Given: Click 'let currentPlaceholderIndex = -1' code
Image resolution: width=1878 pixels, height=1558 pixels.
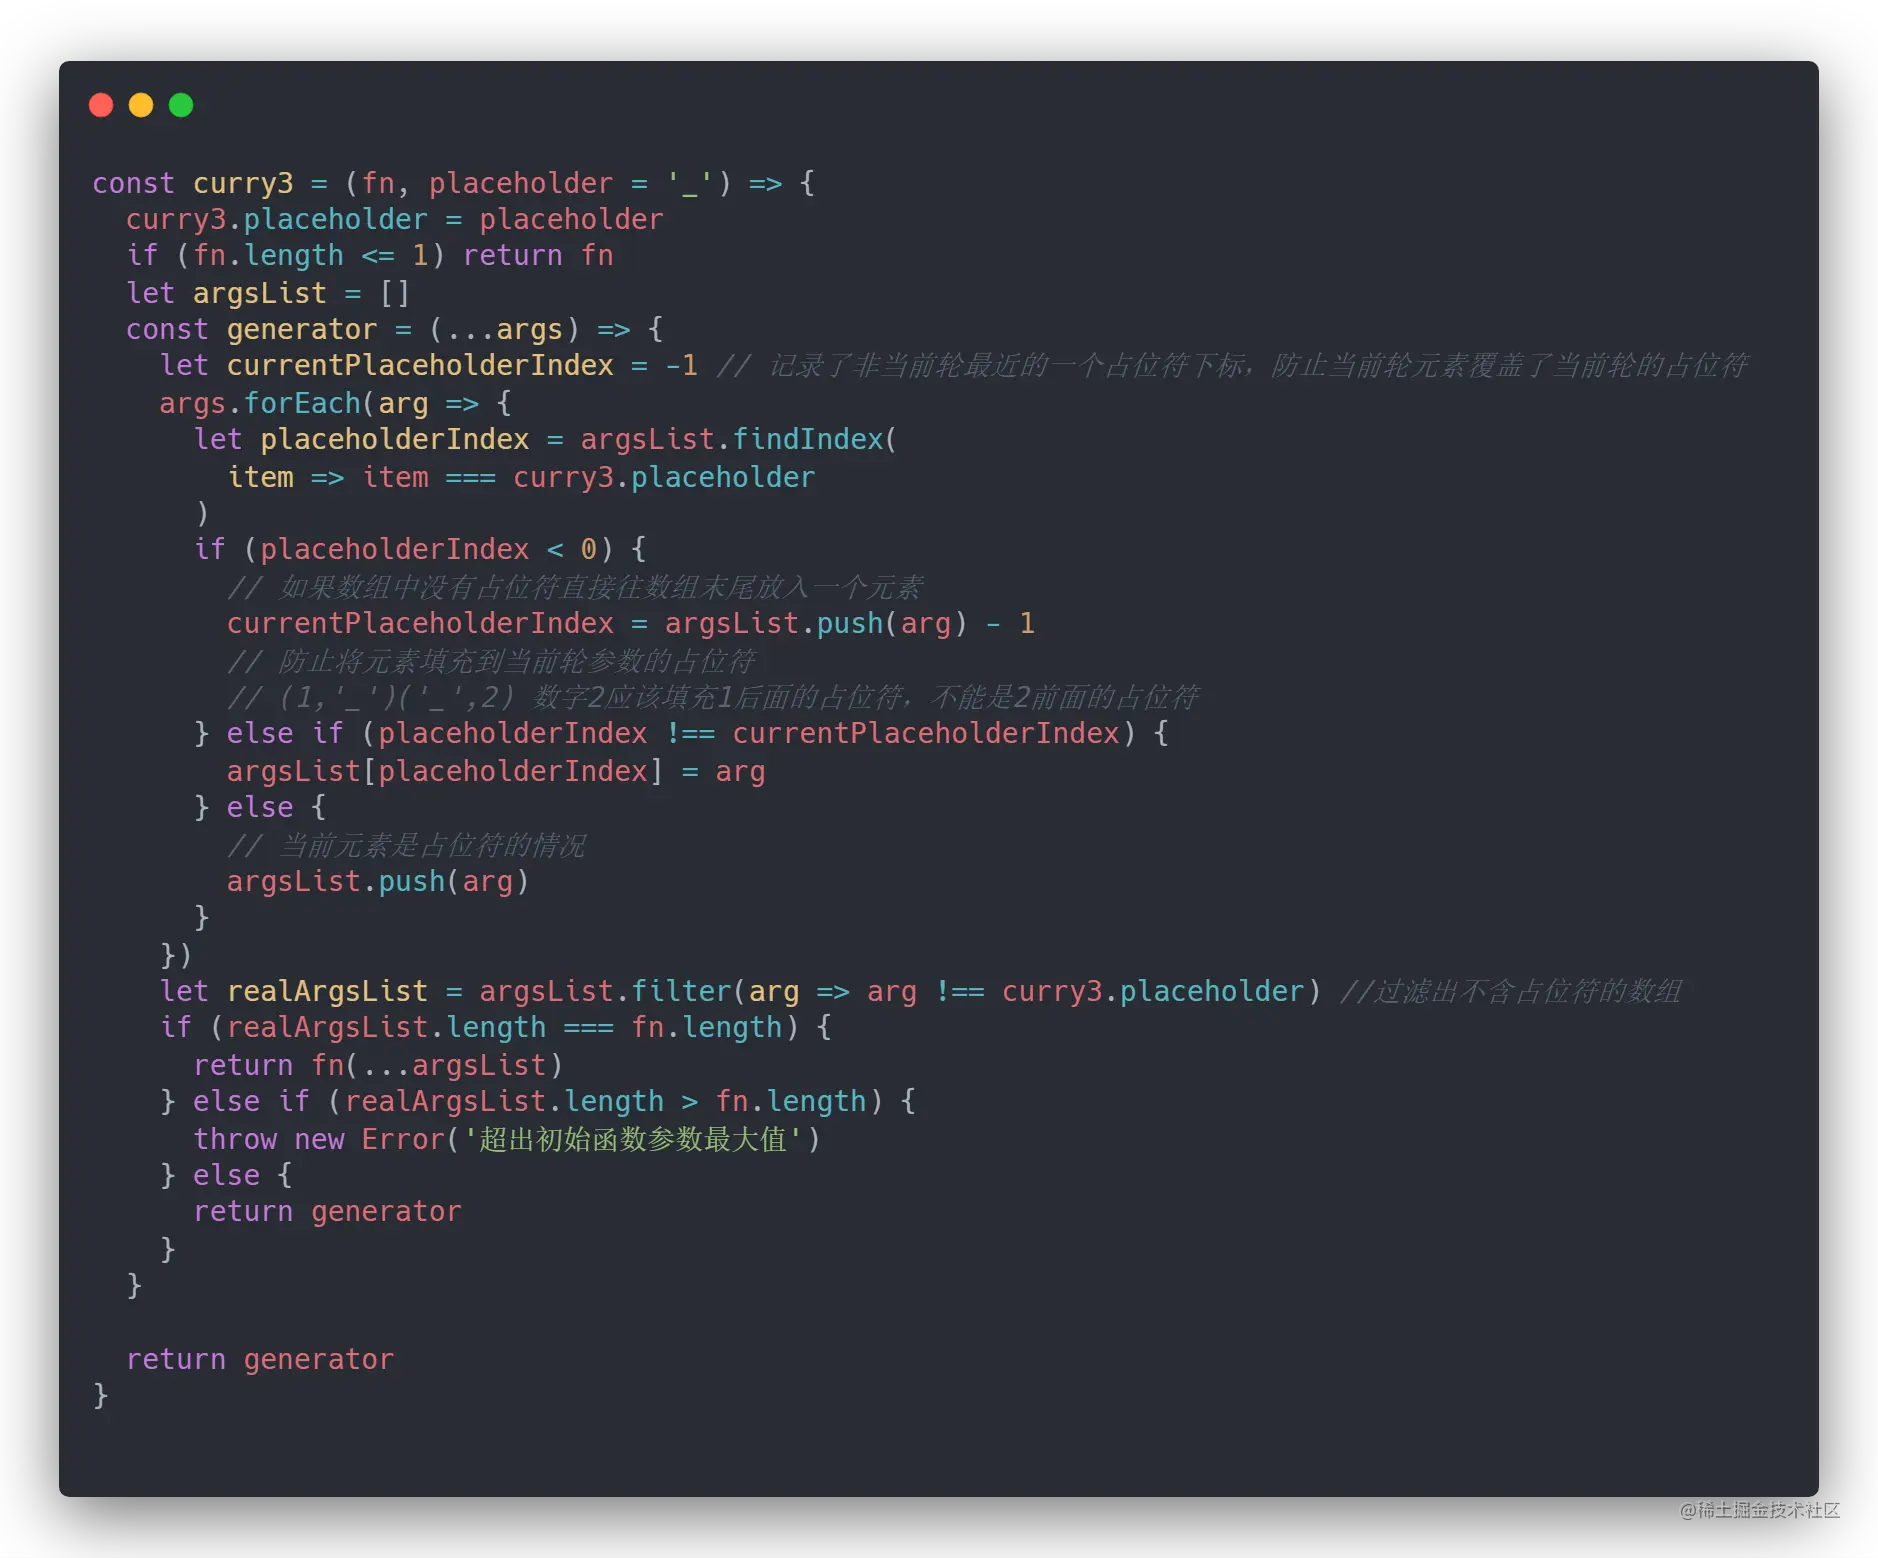Looking at the screenshot, I should point(428,366).
